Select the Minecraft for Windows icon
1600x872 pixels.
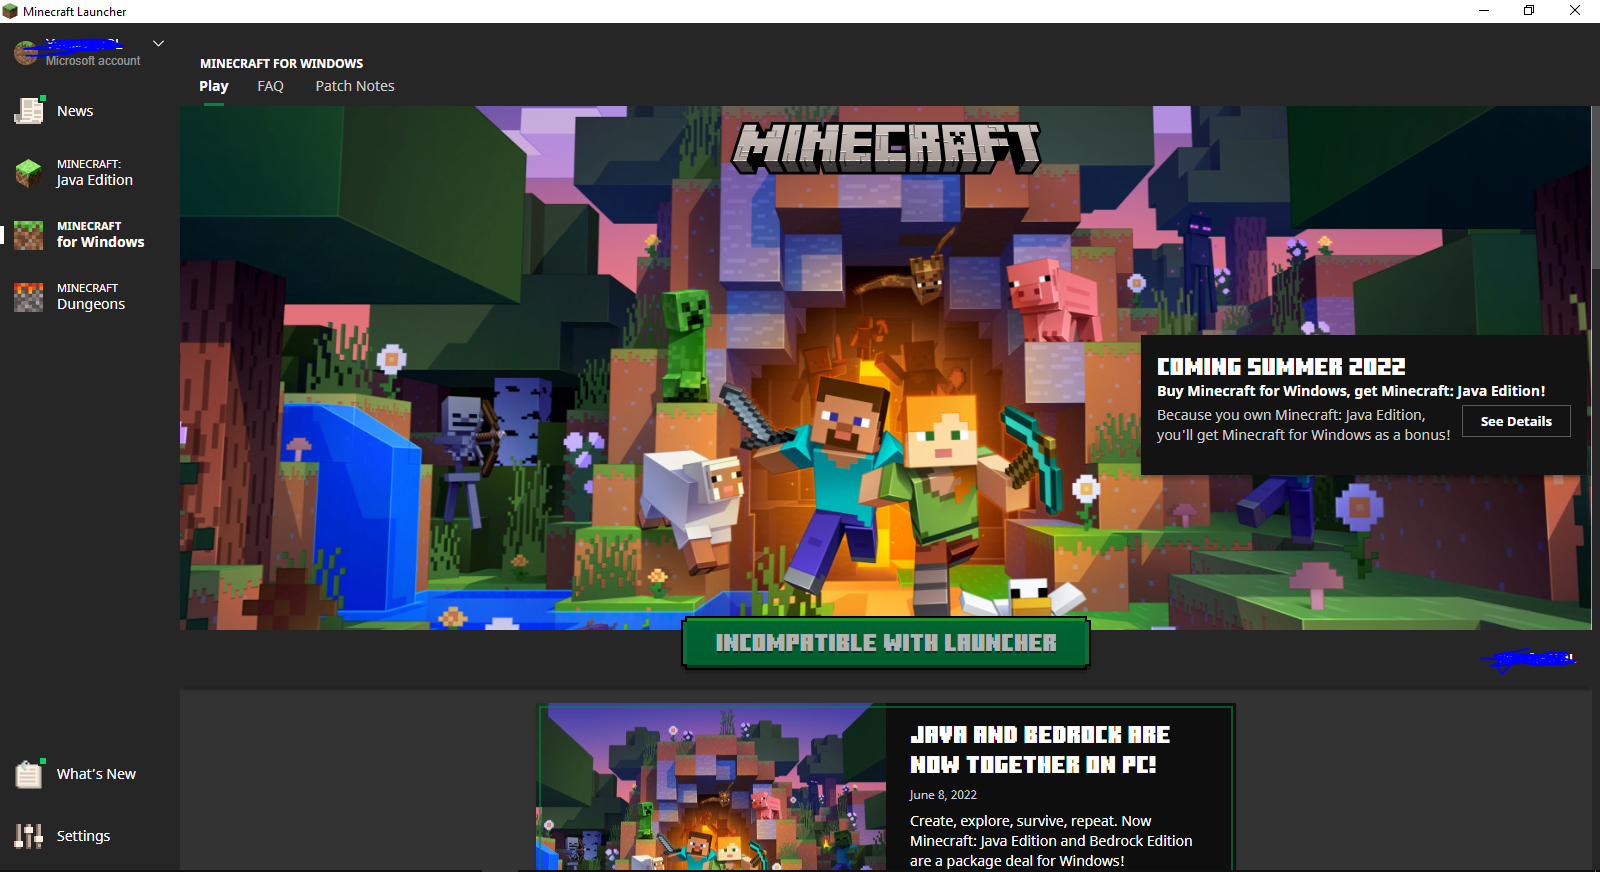(29, 235)
